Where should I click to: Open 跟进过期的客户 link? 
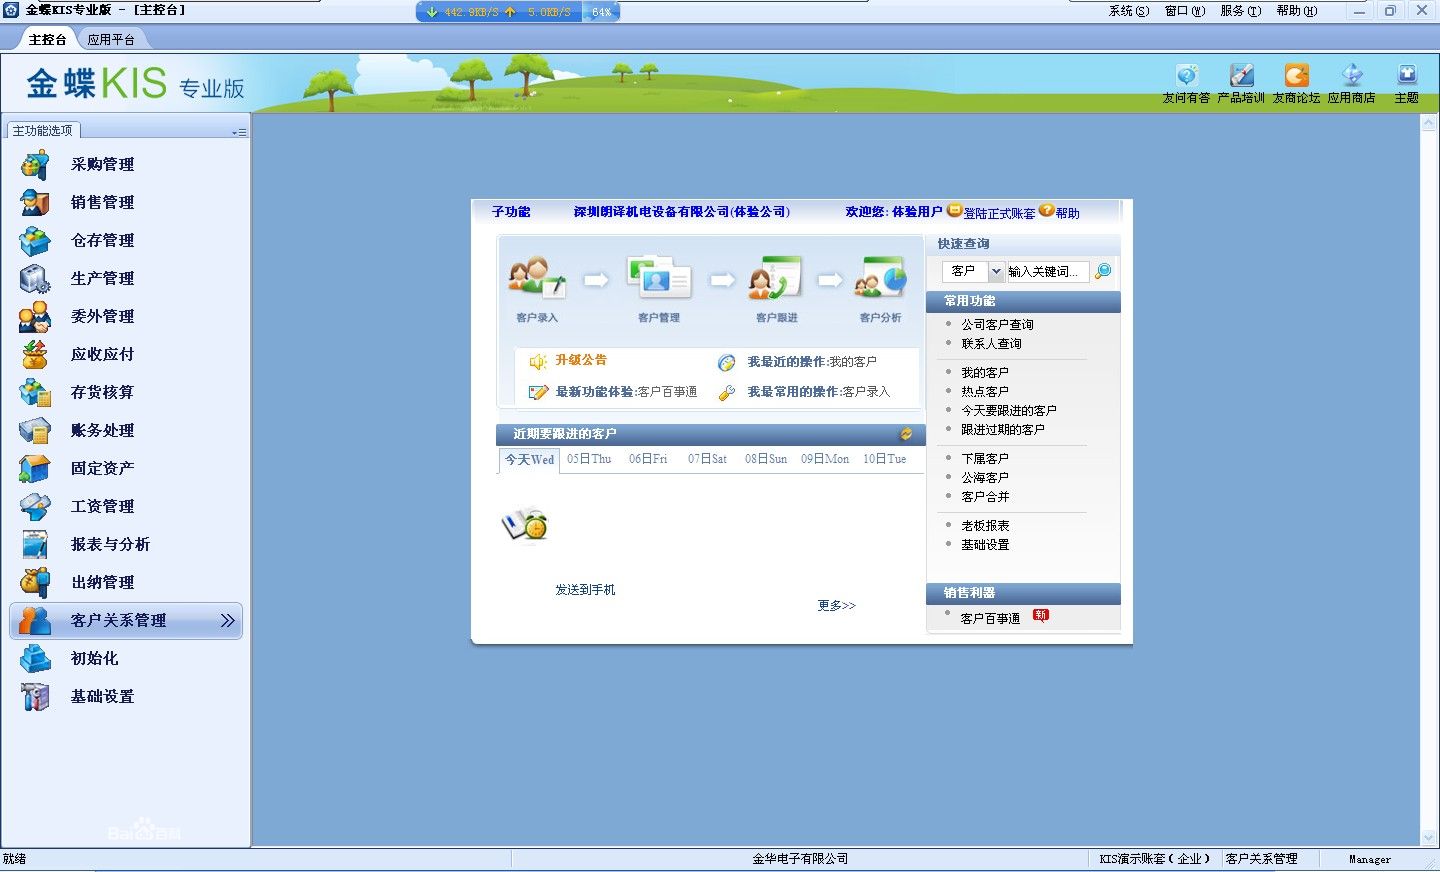pyautogui.click(x=1002, y=430)
